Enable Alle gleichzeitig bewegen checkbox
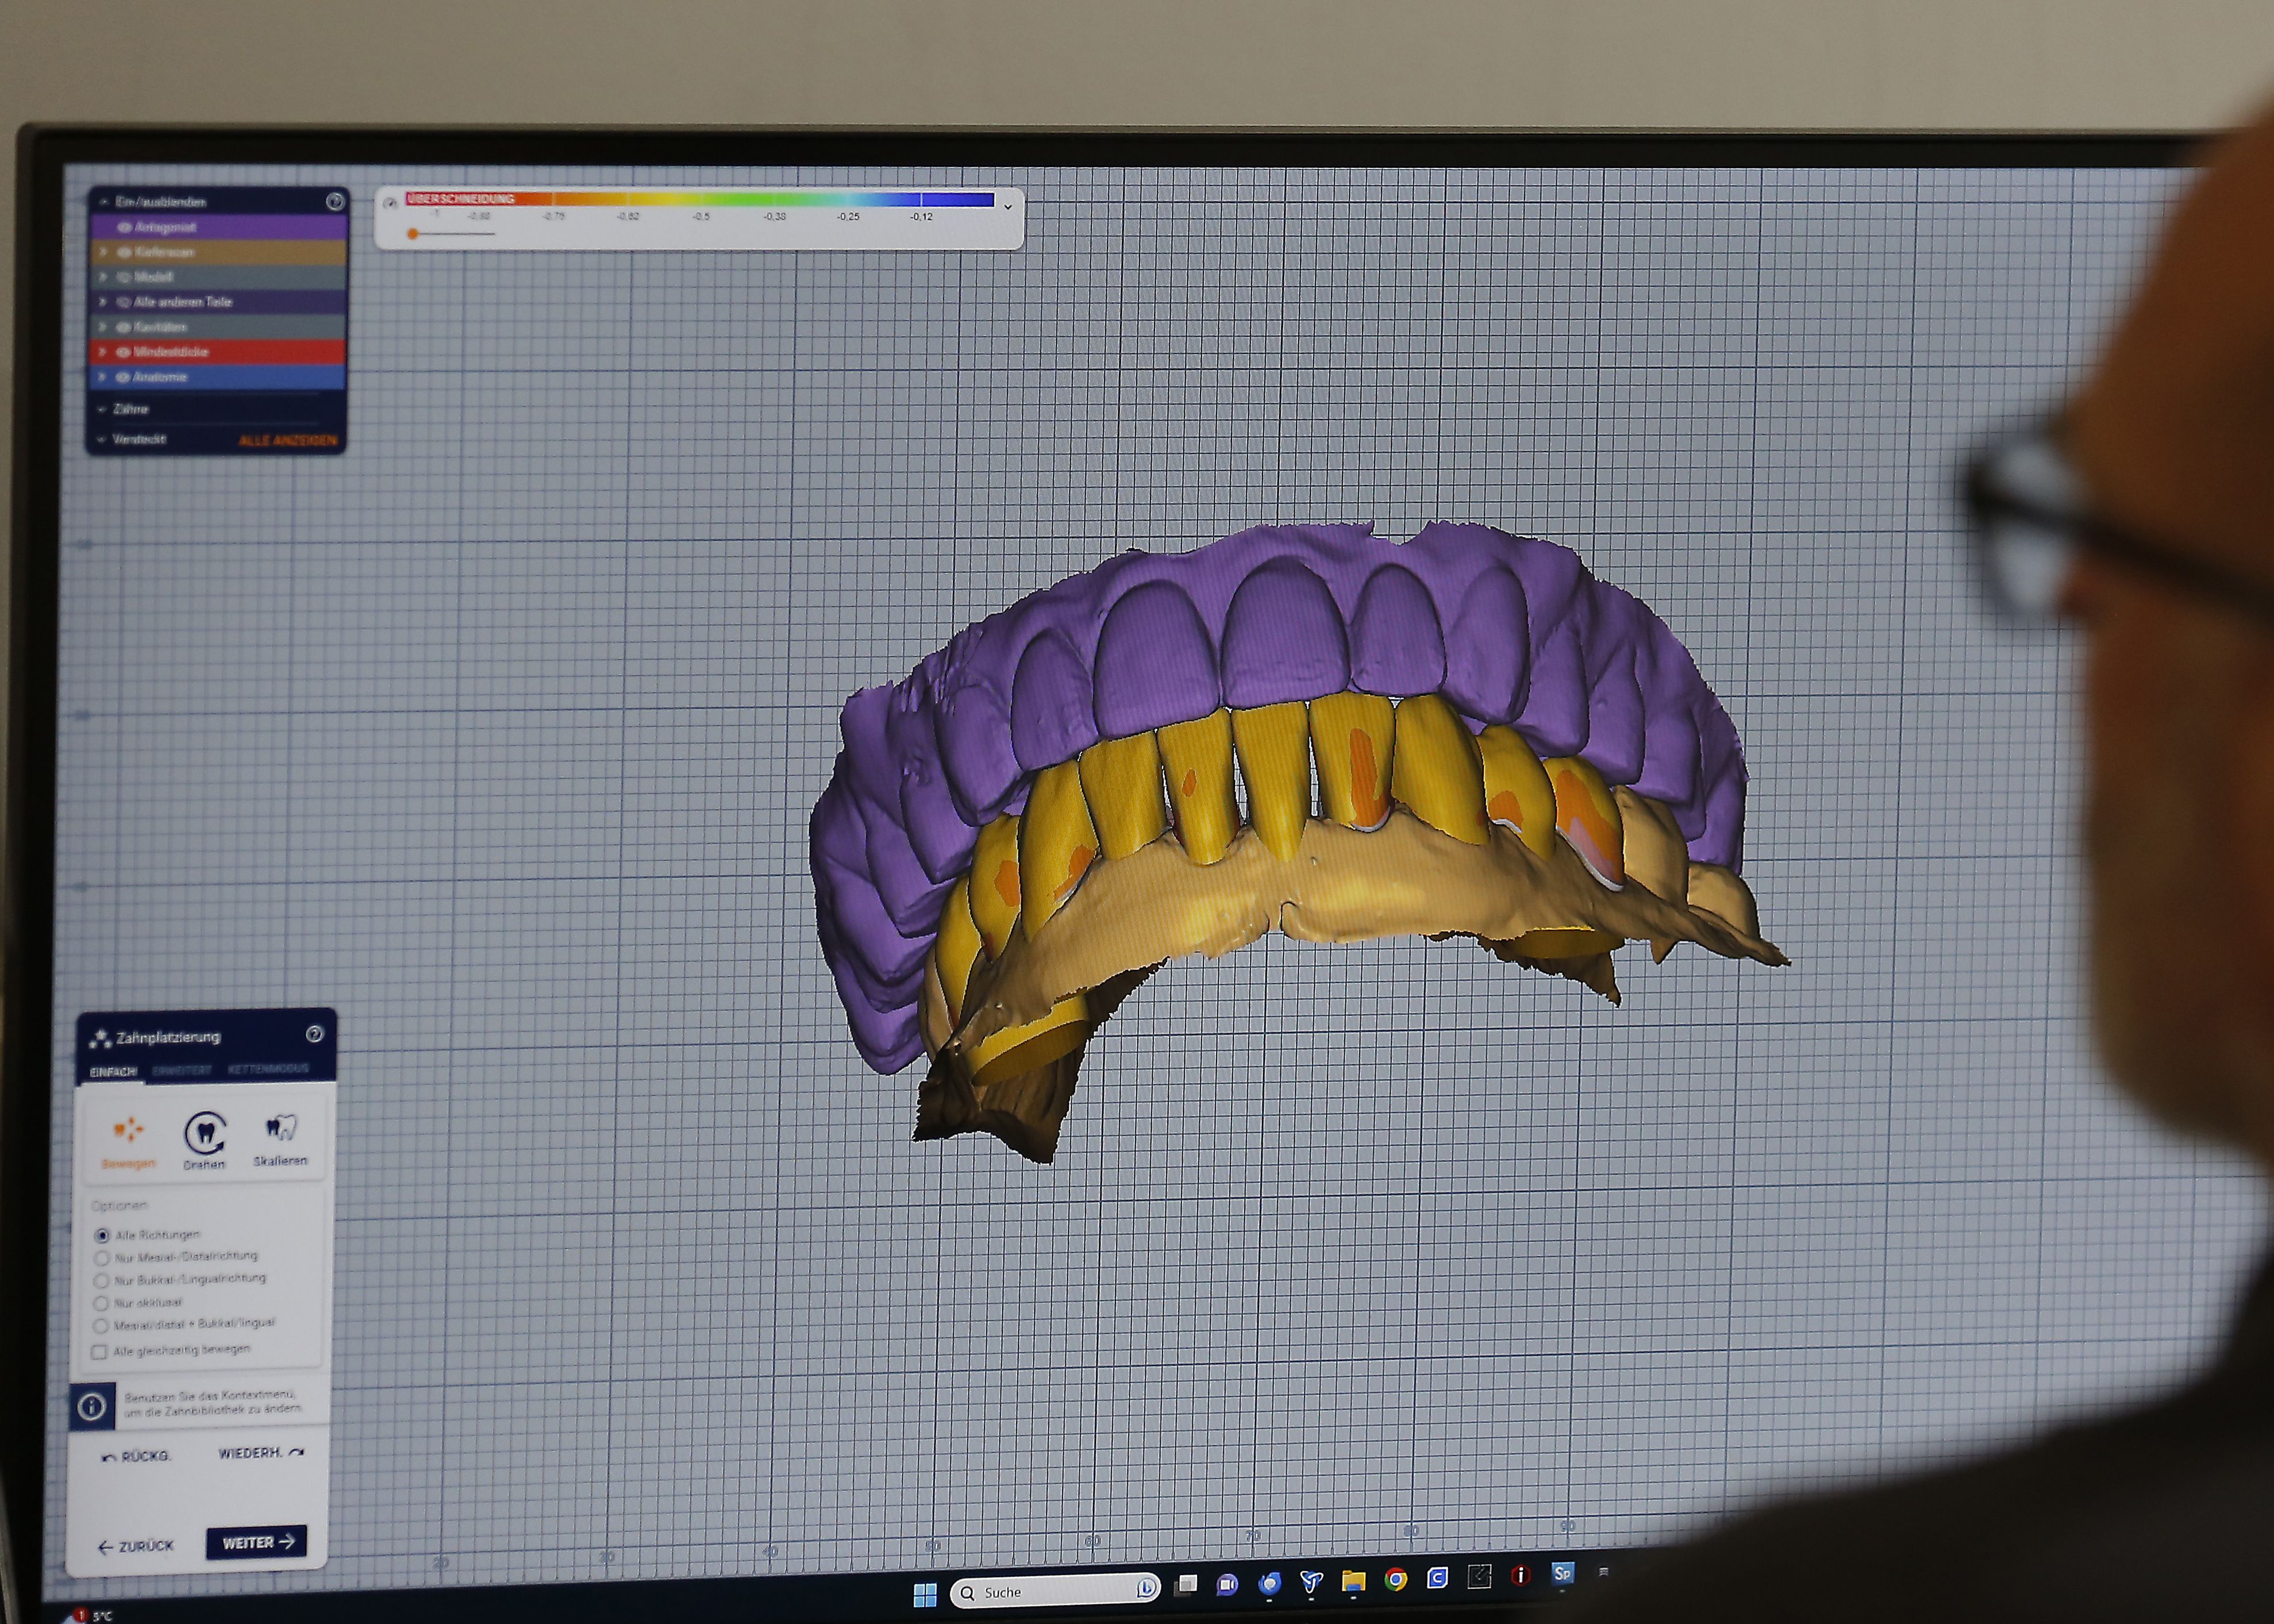This screenshot has height=1624, width=2274. [99, 1352]
